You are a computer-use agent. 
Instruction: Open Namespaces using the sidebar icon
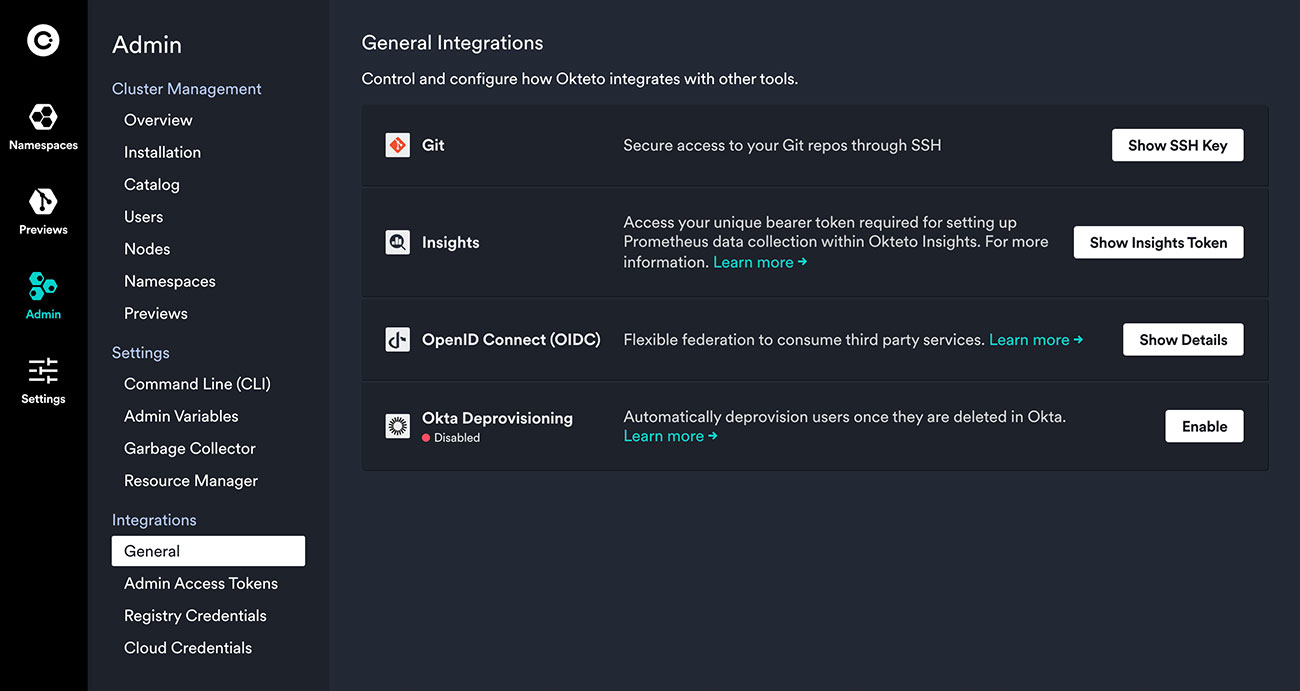(42, 120)
